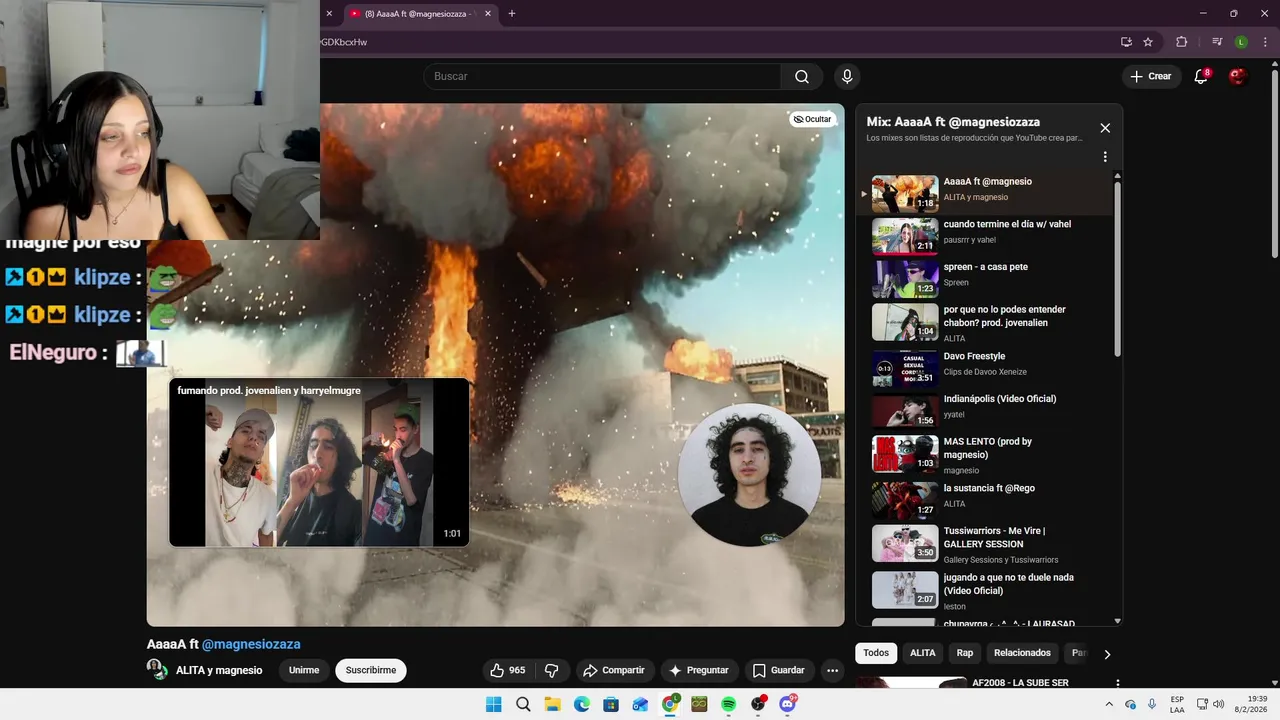The image size is (1280, 720).
Task: Open Chrome three-dot menu
Action: (x=1264, y=42)
